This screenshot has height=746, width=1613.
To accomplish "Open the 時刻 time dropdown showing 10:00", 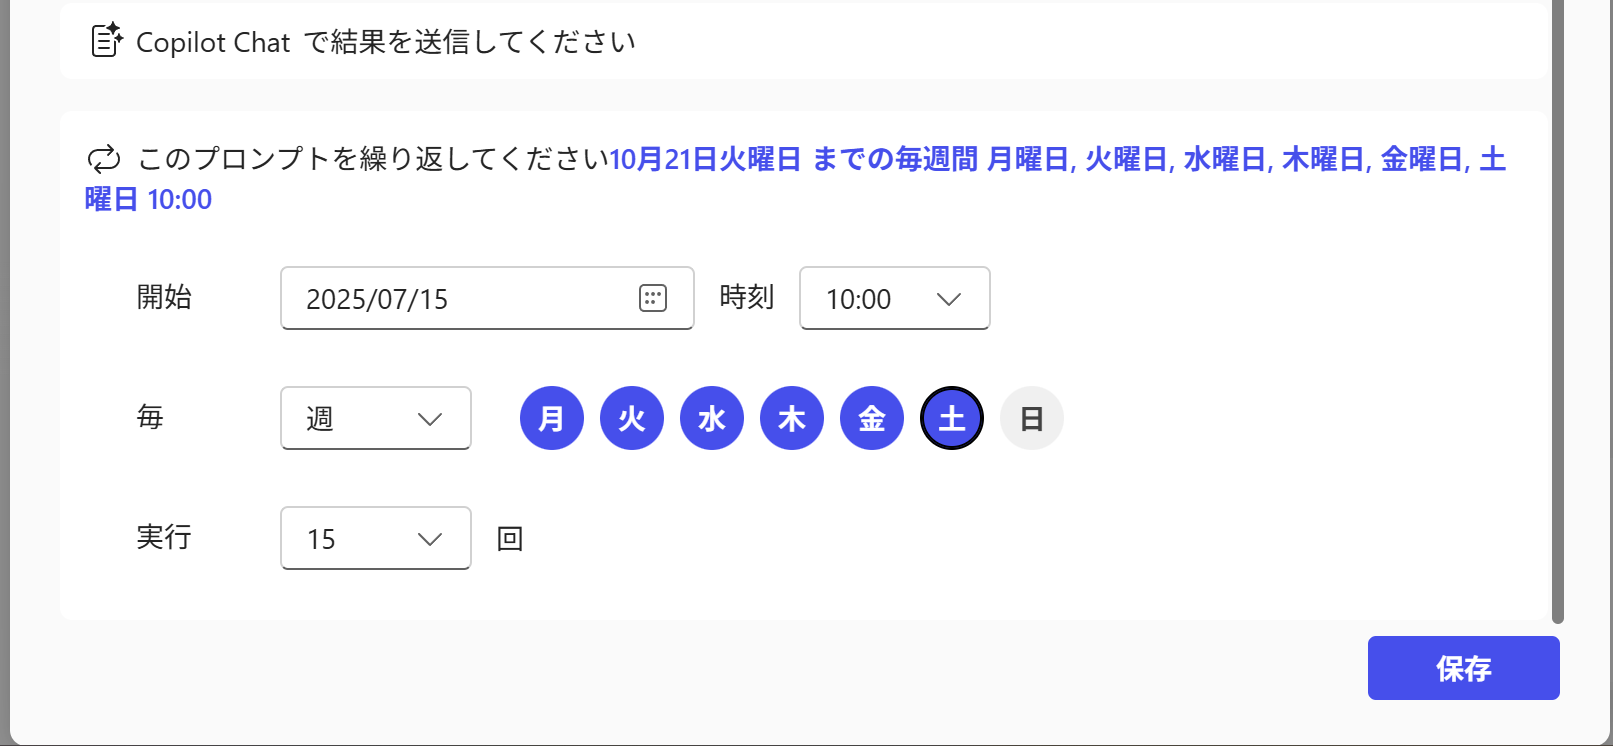I will pyautogui.click(x=893, y=298).
